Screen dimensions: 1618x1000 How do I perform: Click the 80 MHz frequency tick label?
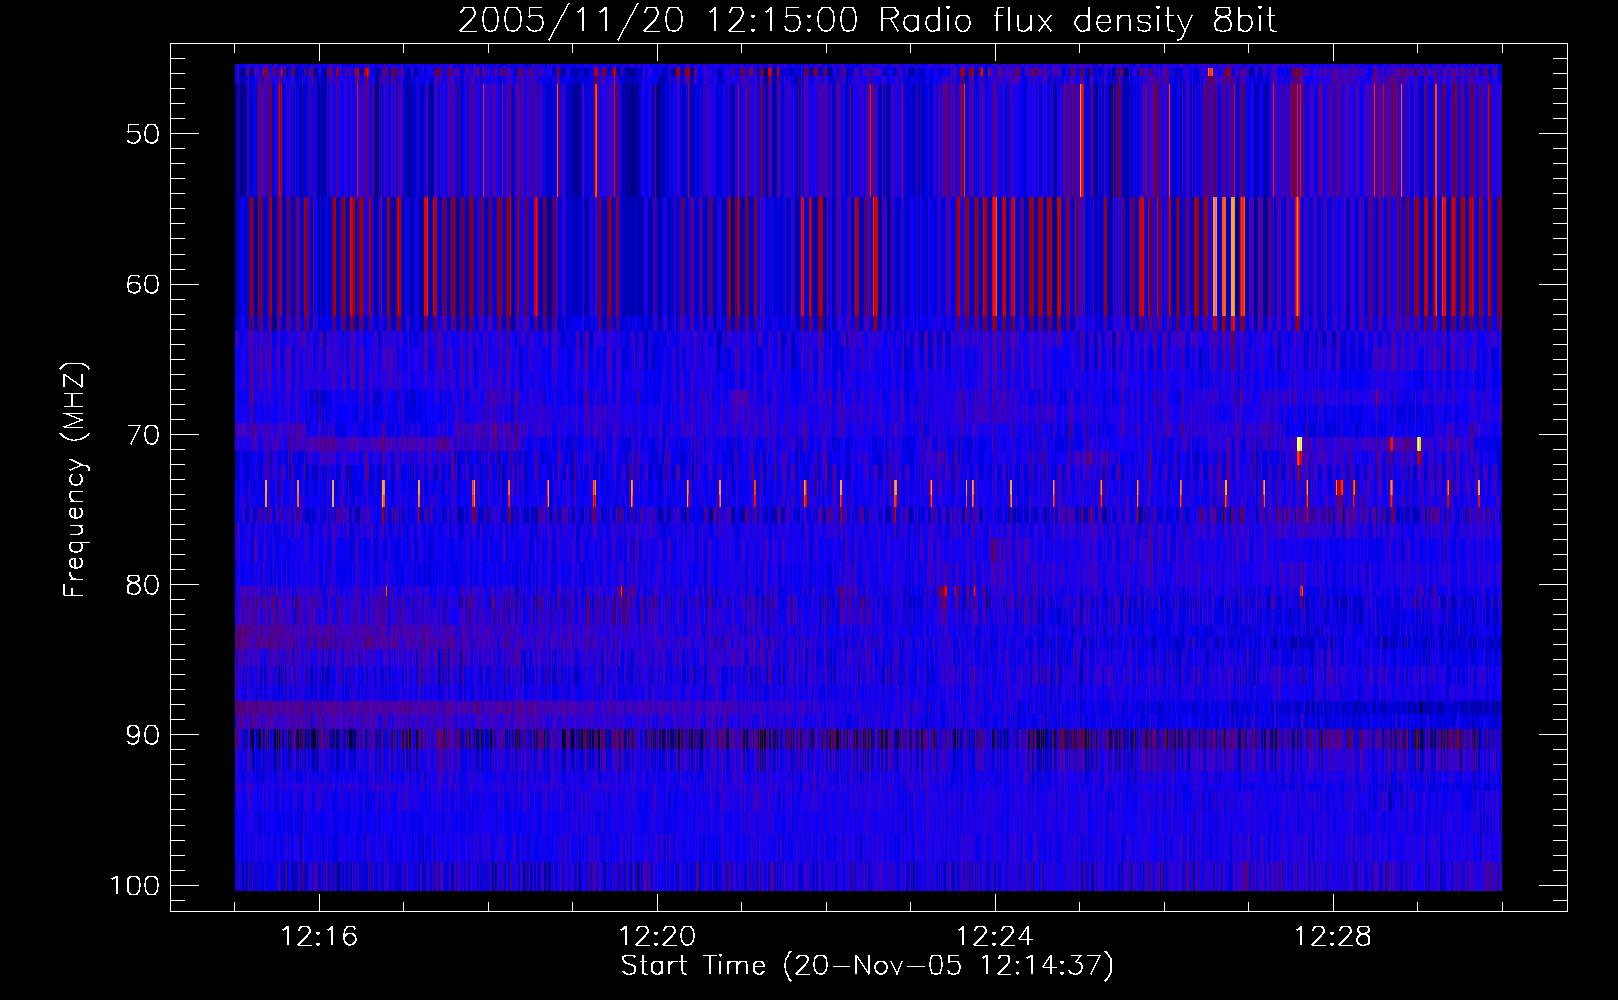pos(143,585)
